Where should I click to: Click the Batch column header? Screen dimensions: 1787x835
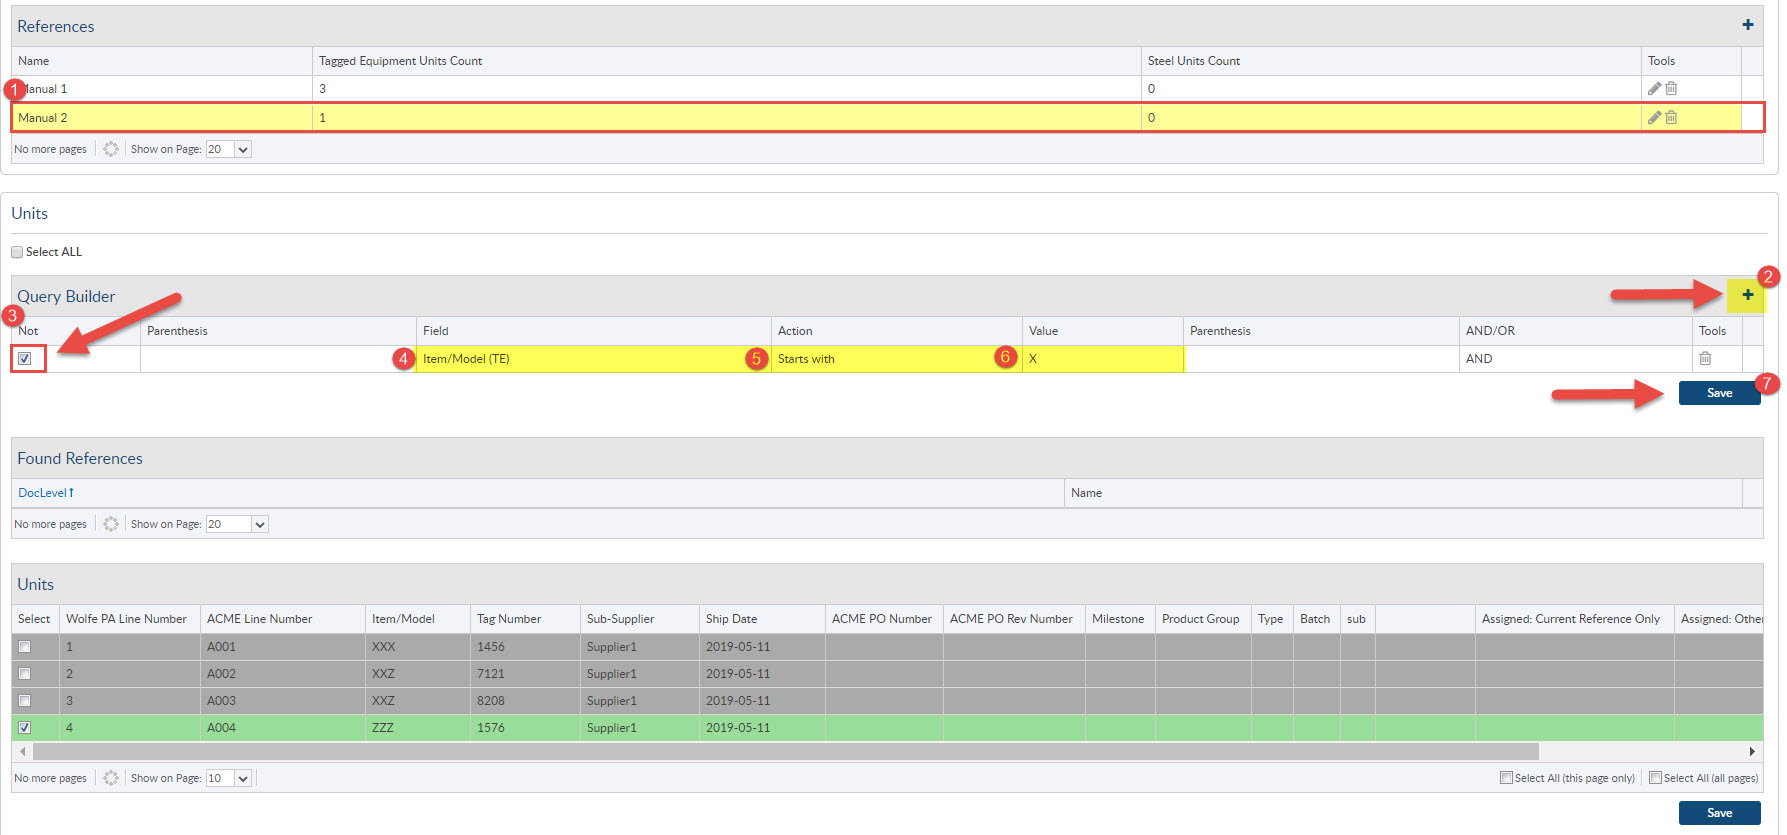pyautogui.click(x=1315, y=619)
